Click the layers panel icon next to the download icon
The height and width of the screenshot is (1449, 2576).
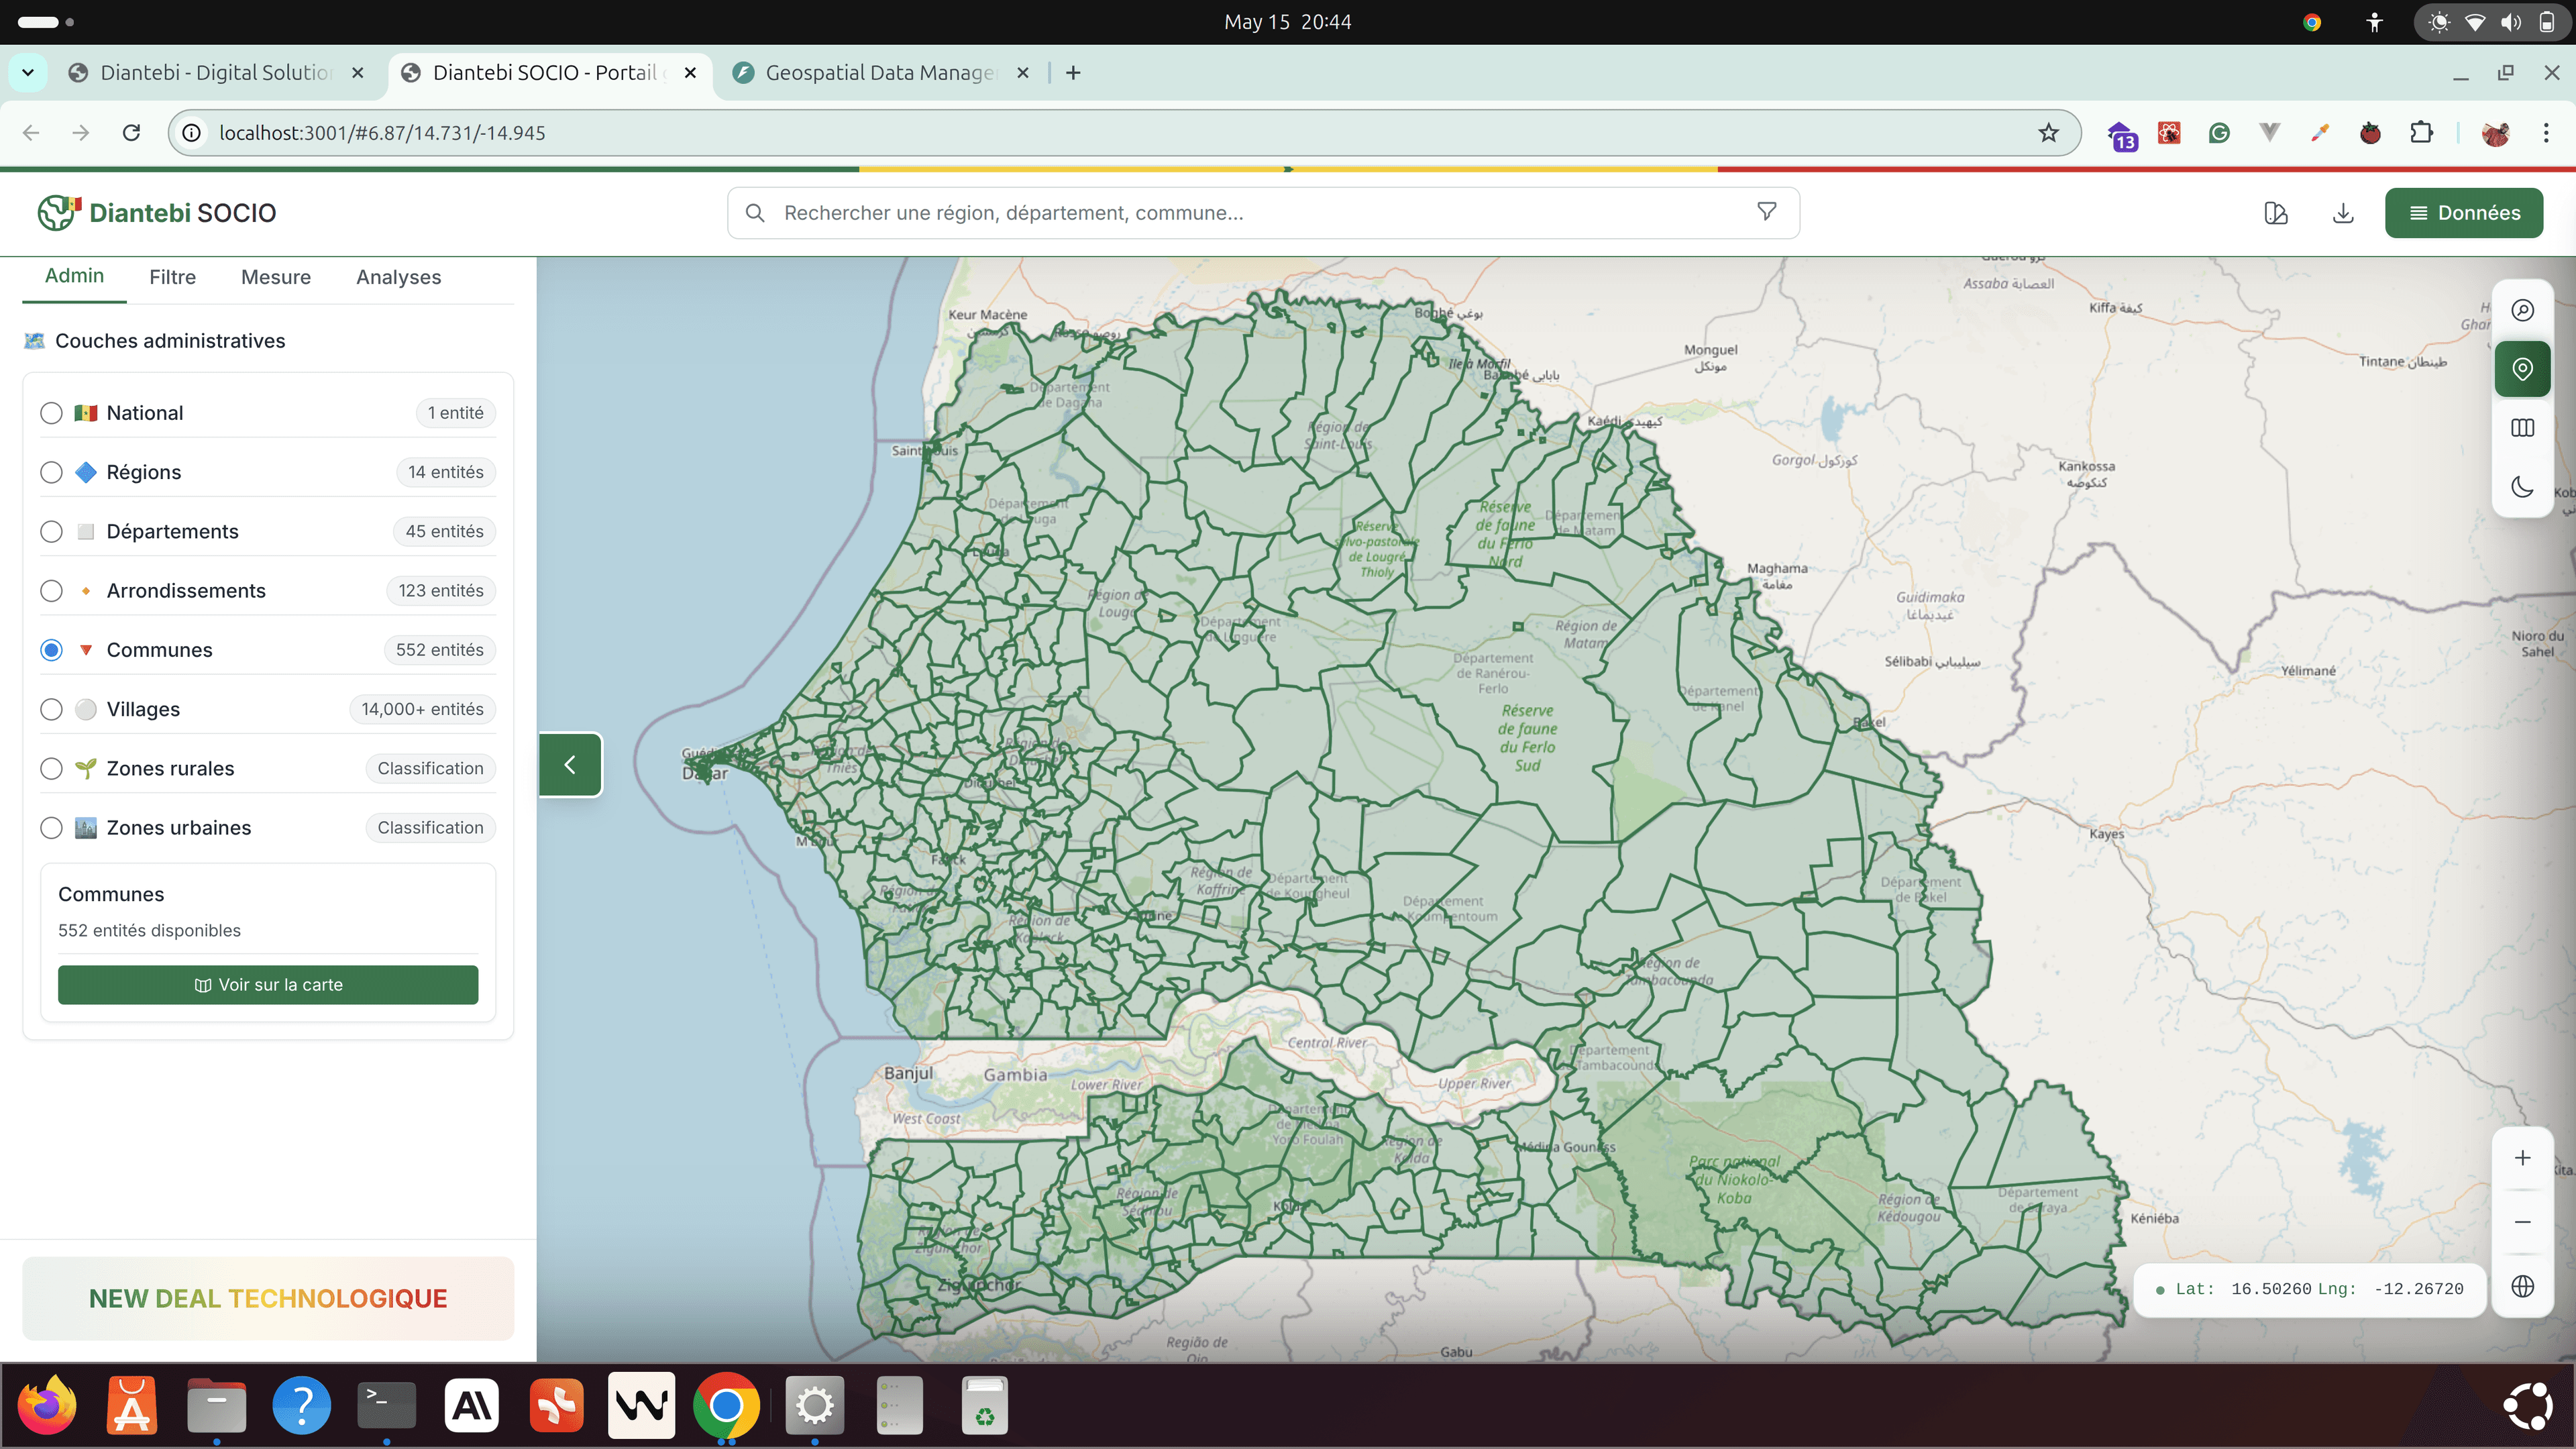pyautogui.click(x=2276, y=213)
